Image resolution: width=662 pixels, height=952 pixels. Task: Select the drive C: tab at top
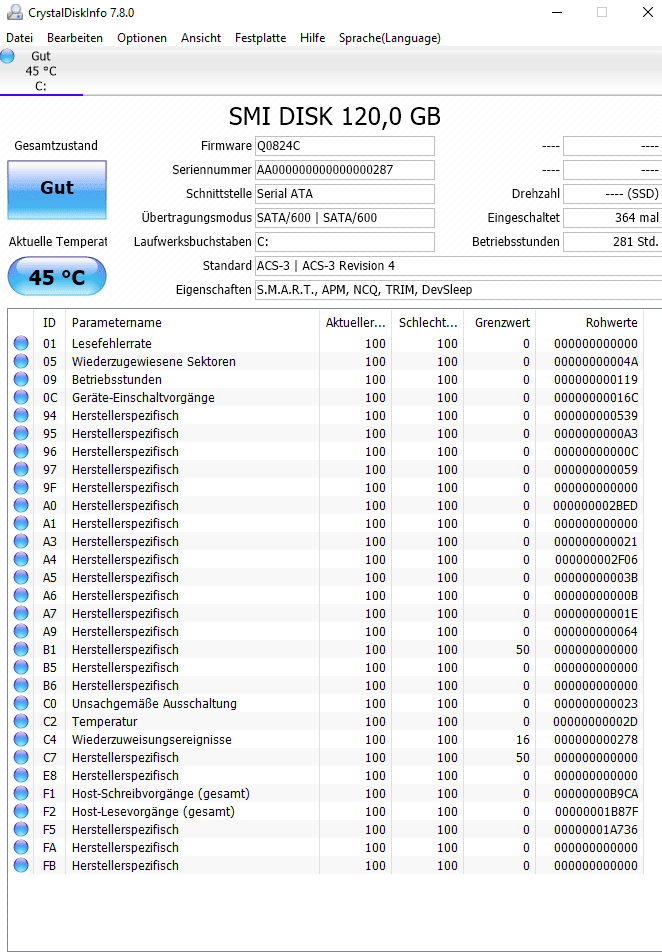(41, 71)
